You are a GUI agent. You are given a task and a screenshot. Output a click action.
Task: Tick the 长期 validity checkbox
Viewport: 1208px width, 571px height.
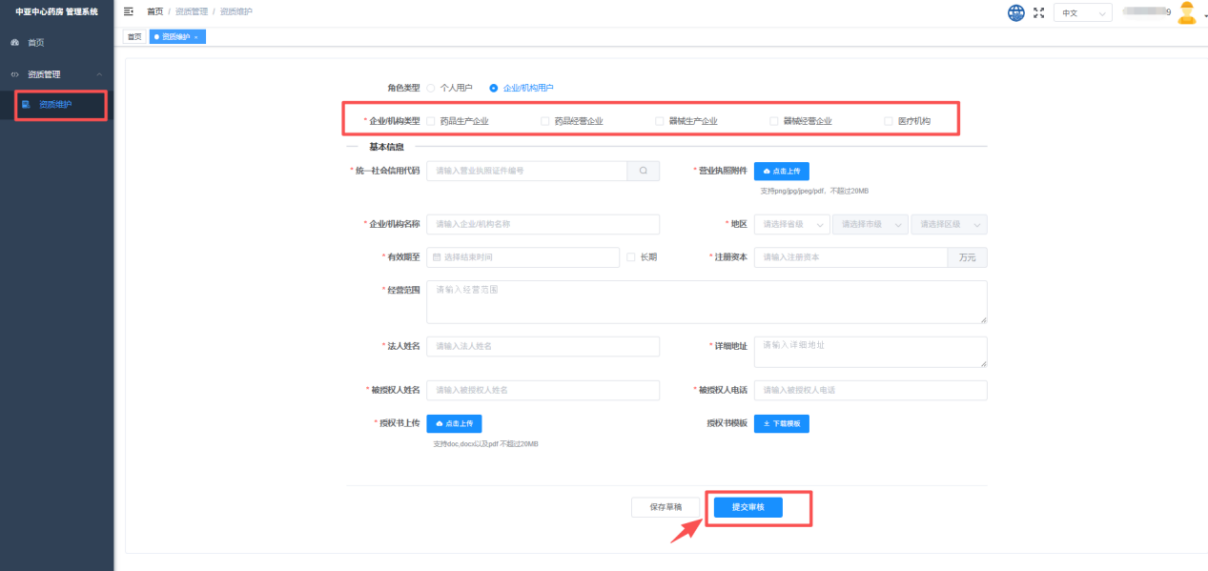click(631, 257)
